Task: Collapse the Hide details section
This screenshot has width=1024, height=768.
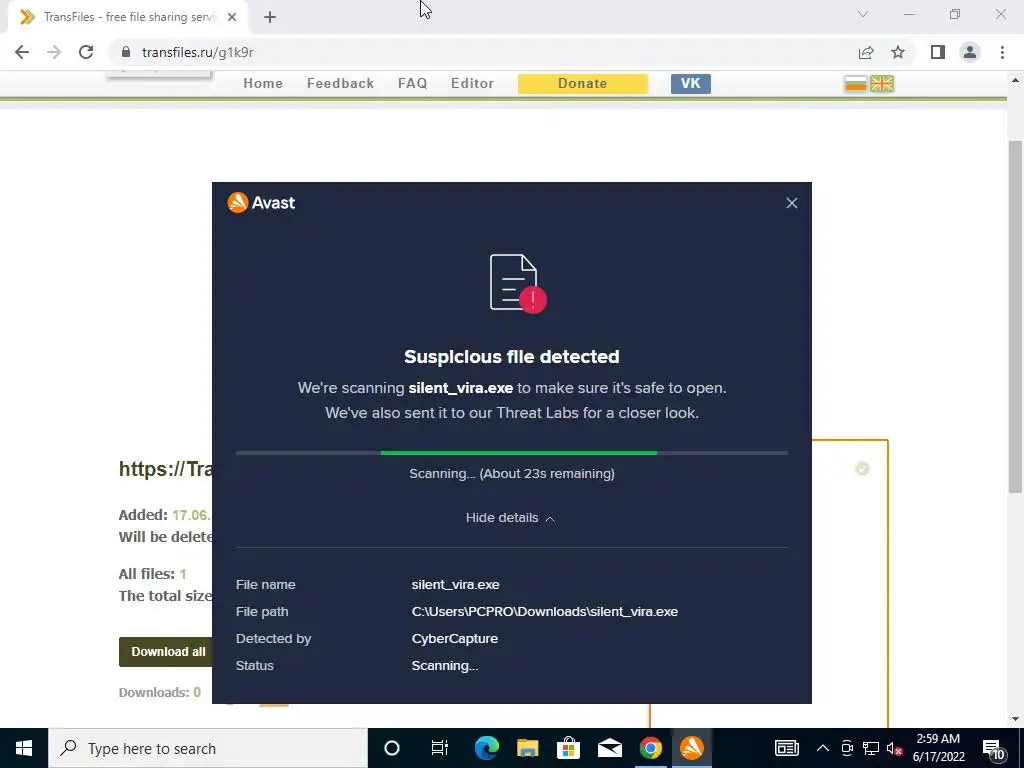Action: (x=511, y=518)
